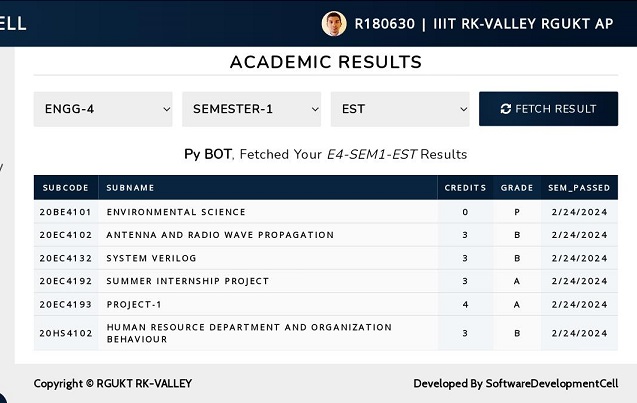
Task: Click the GRADE column header
Action: coord(517,188)
